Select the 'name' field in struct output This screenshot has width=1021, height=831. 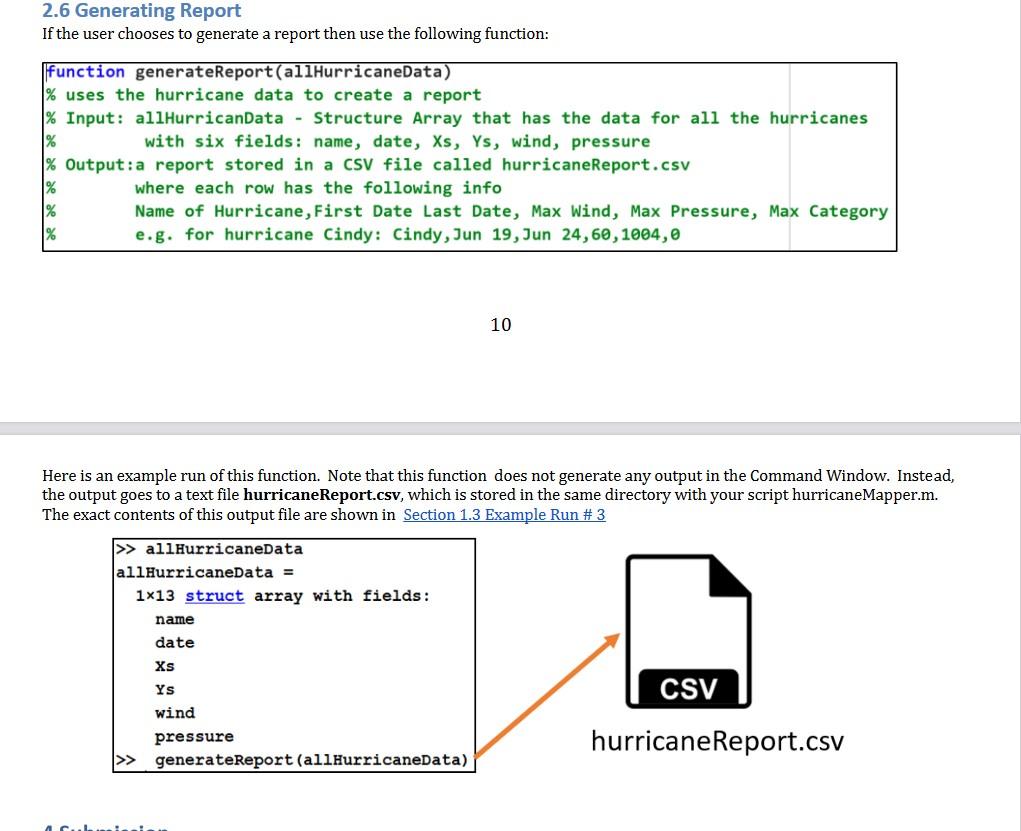tap(175, 619)
